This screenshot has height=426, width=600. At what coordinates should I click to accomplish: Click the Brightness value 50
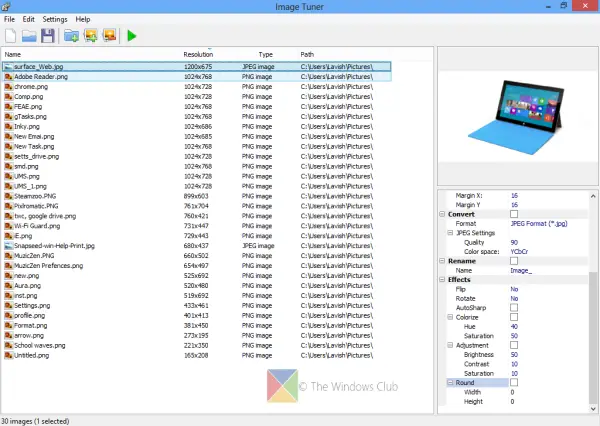pos(514,354)
